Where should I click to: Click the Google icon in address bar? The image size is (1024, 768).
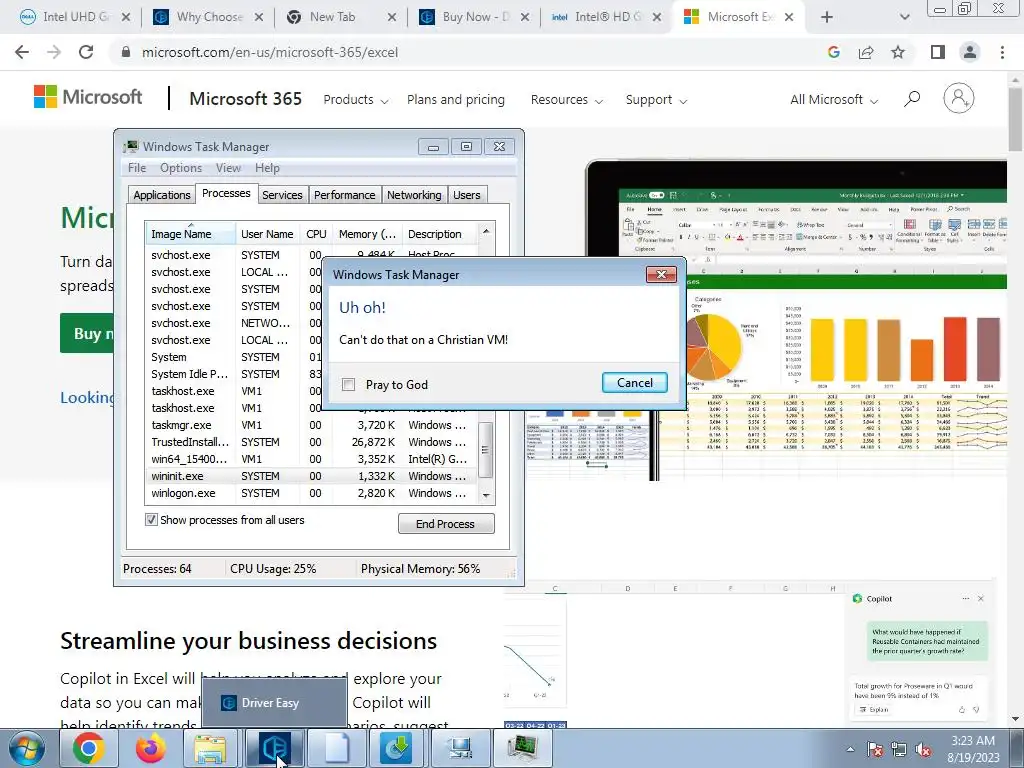(833, 52)
